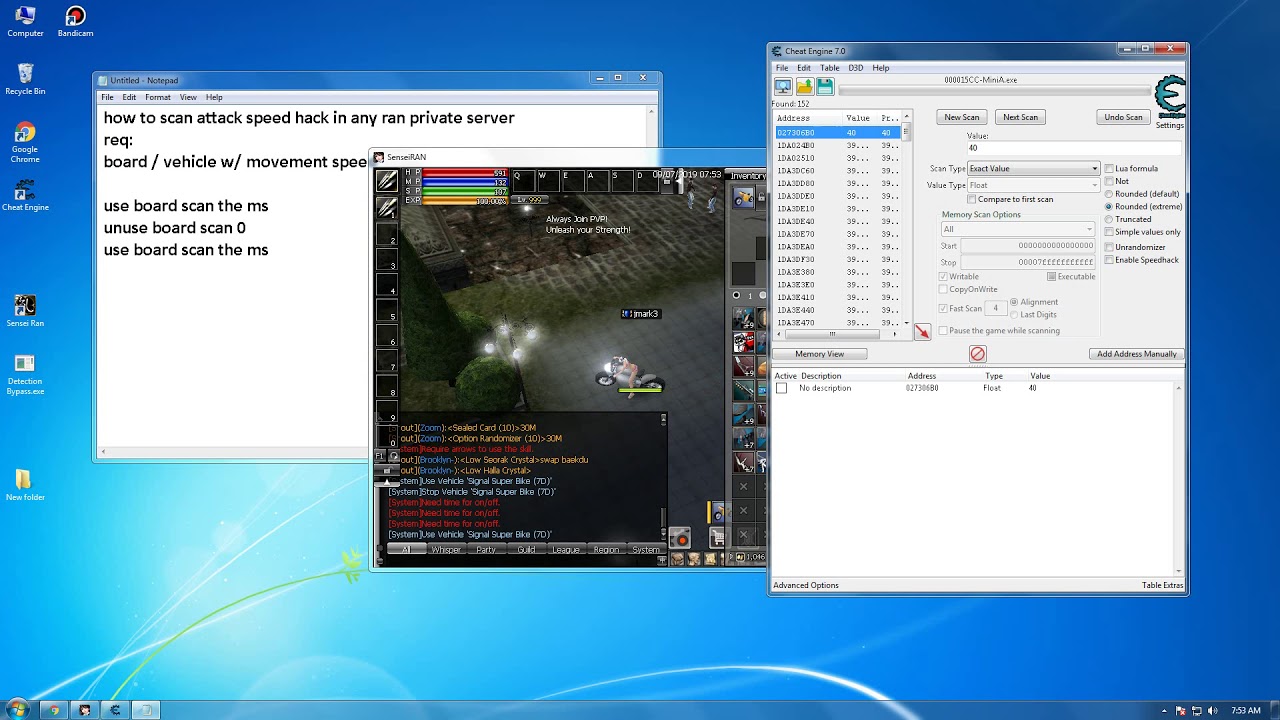The height and width of the screenshot is (720, 1280).
Task: Enable the Unrandomizer checkbox
Action: [x=1108, y=247]
